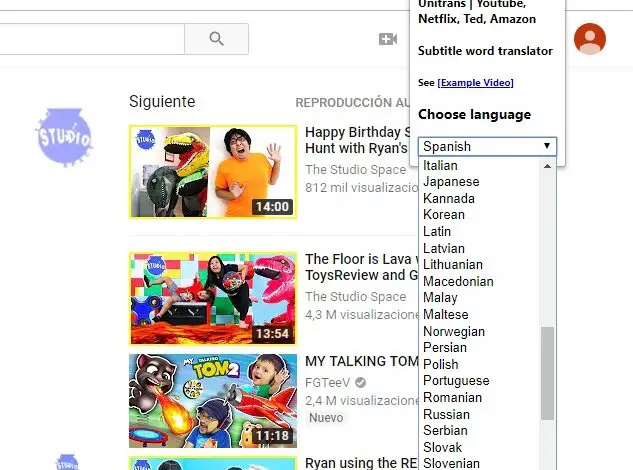Click the MY TALKING TOM title

tap(361, 361)
